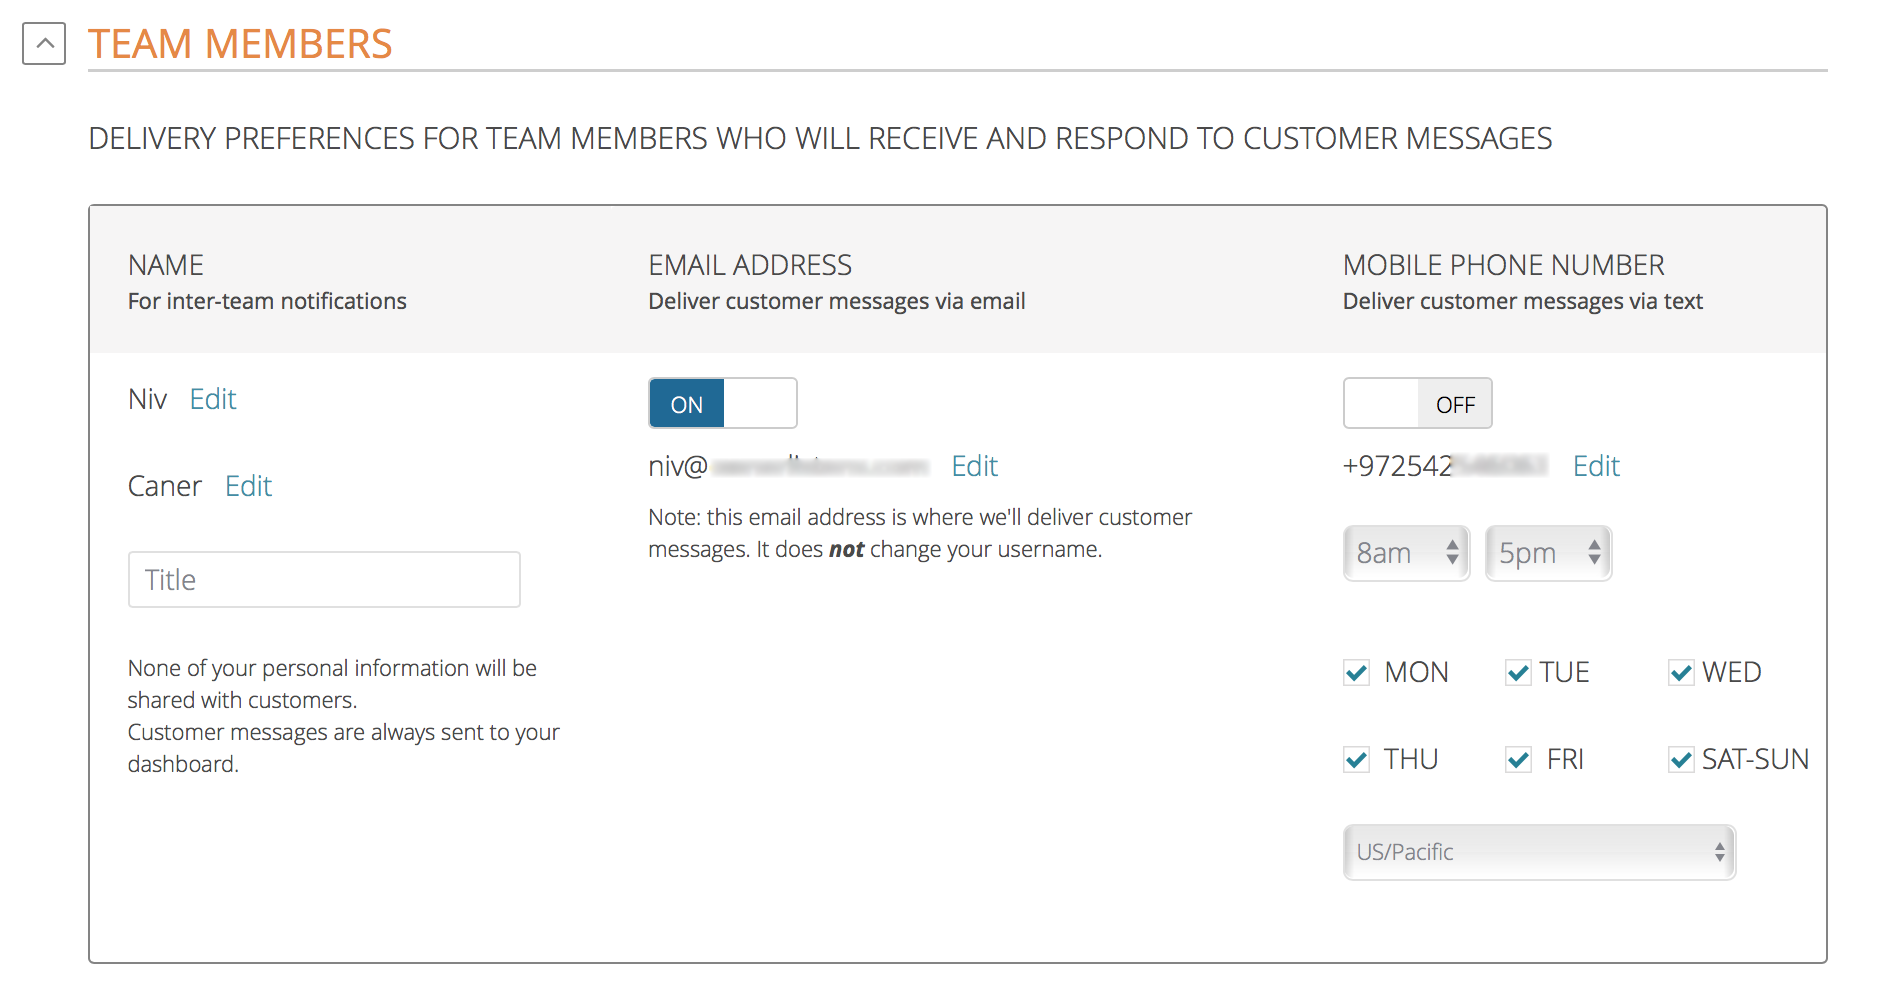Edit the mobile phone number
1890x984 pixels.
1596,466
